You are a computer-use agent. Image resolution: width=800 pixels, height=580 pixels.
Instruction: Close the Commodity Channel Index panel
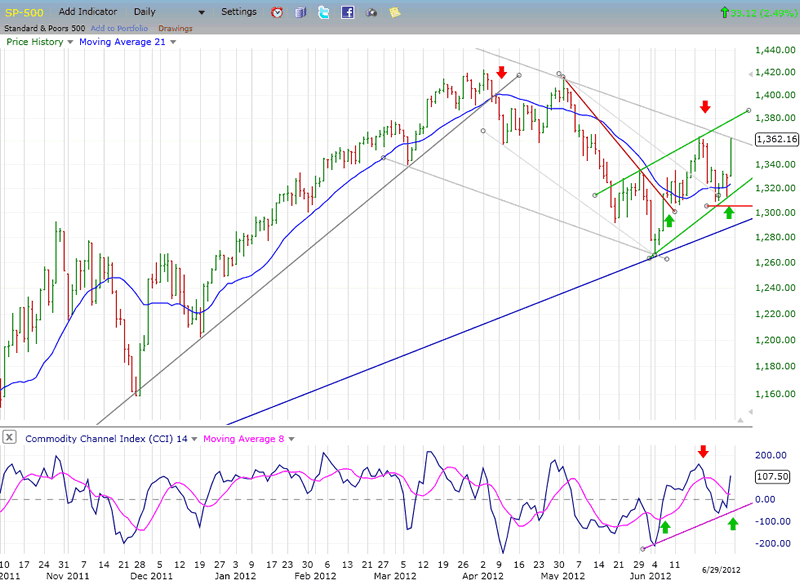coord(9,437)
